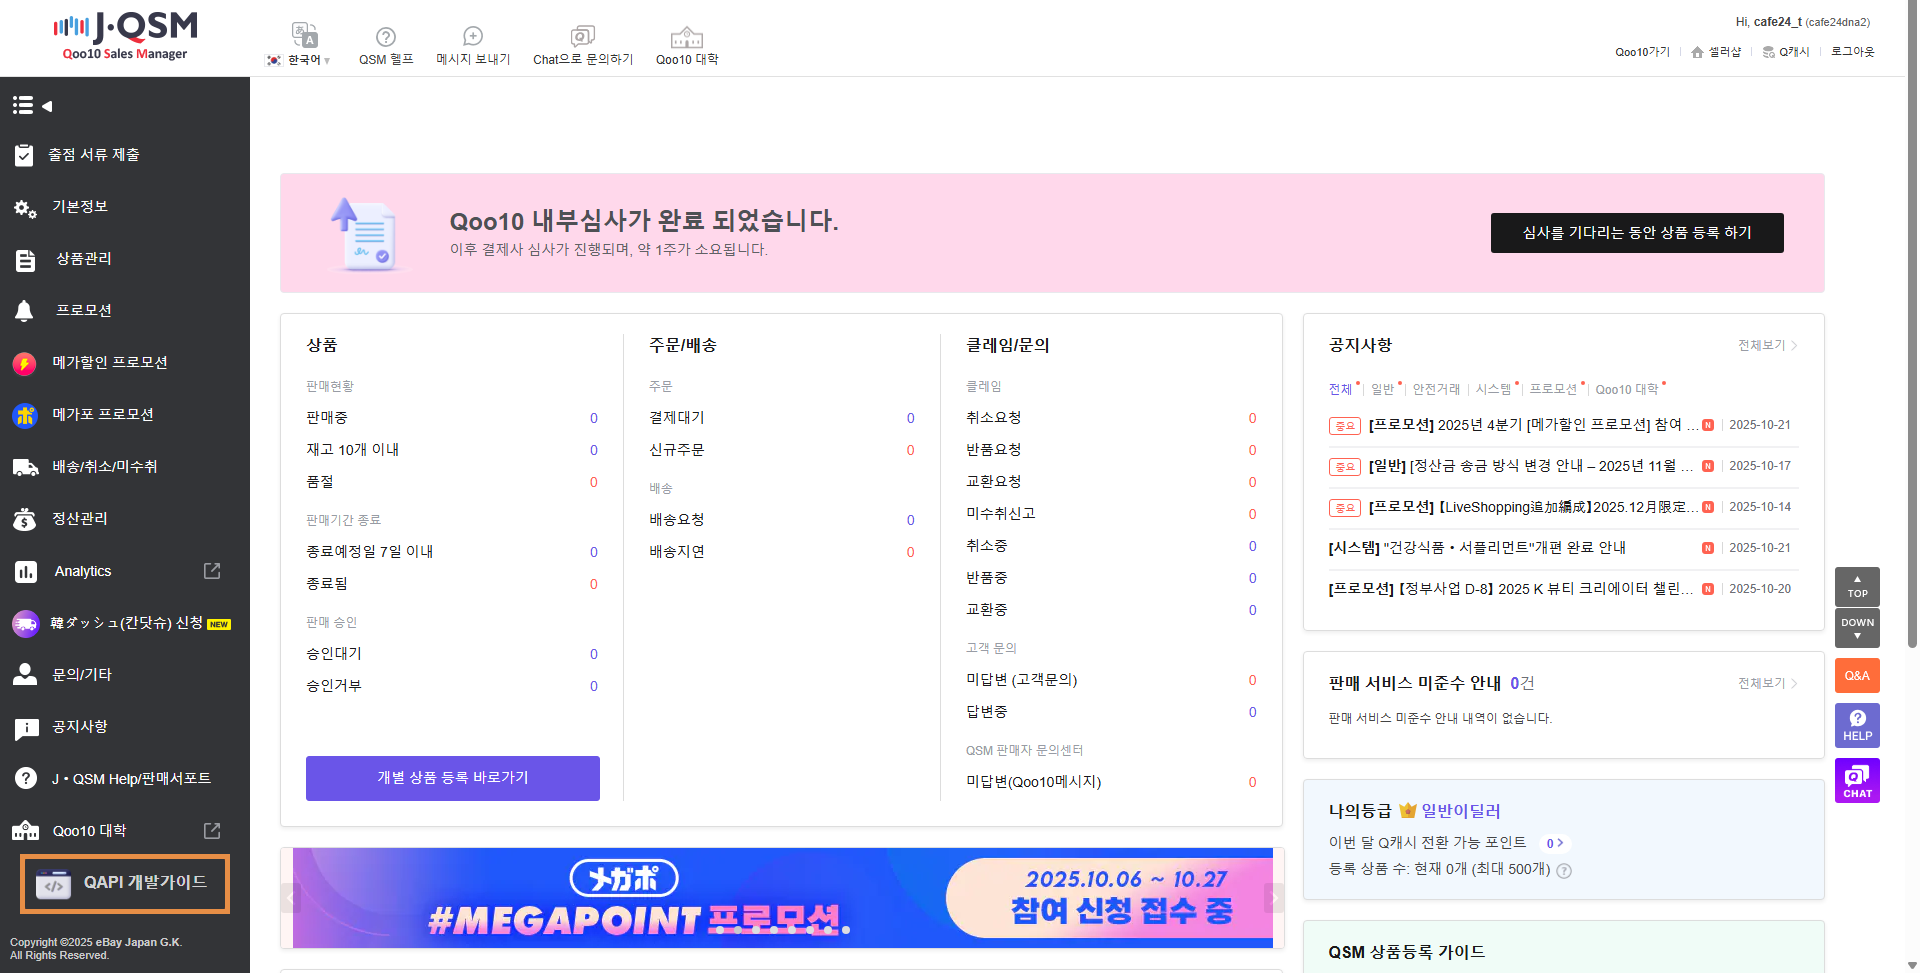1921x974 pixels.
Task: Select the Qoo10 대학 notice tab
Action: [1627, 389]
